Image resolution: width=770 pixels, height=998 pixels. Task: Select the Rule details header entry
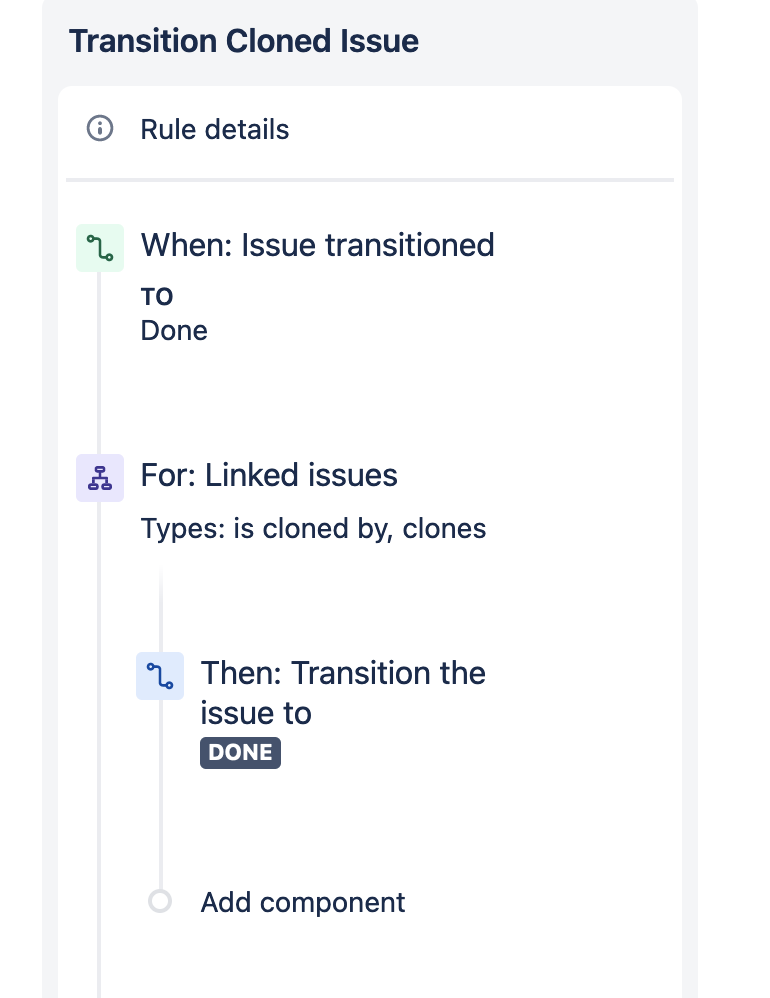[x=214, y=128]
